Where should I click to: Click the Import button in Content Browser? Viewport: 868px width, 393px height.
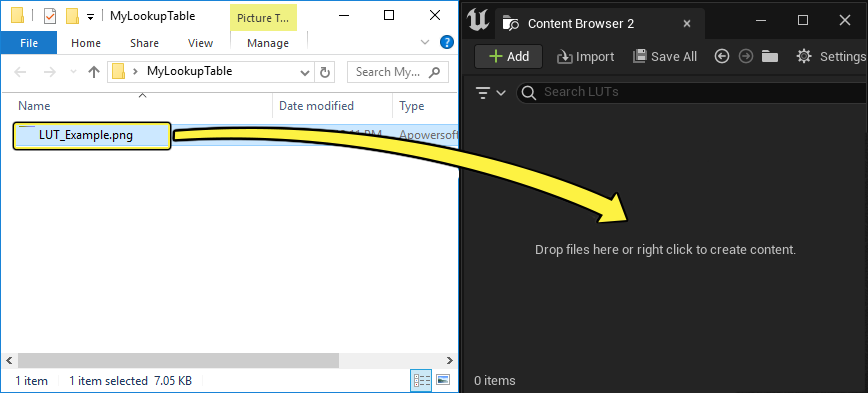click(x=586, y=56)
